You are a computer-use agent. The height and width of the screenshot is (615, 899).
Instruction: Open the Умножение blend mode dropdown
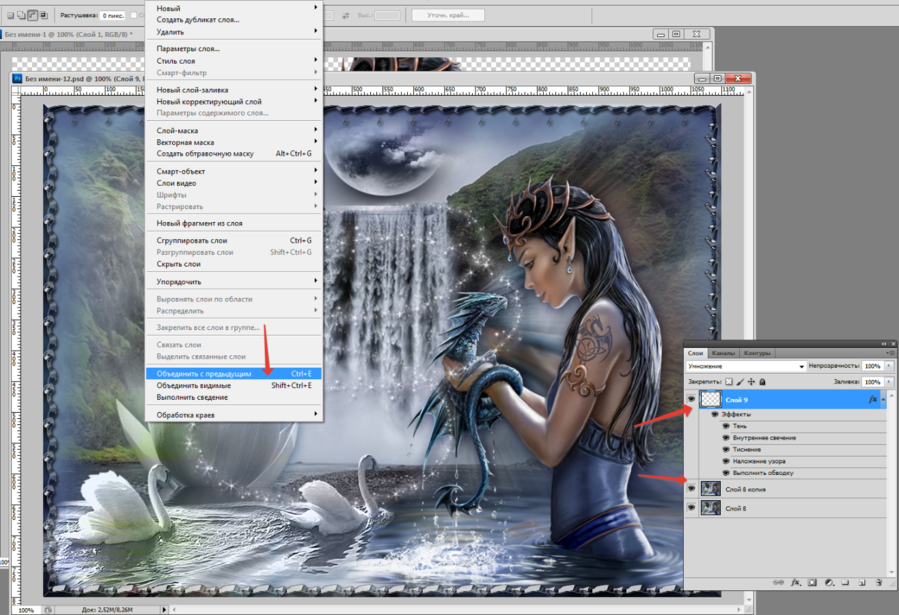tap(746, 366)
